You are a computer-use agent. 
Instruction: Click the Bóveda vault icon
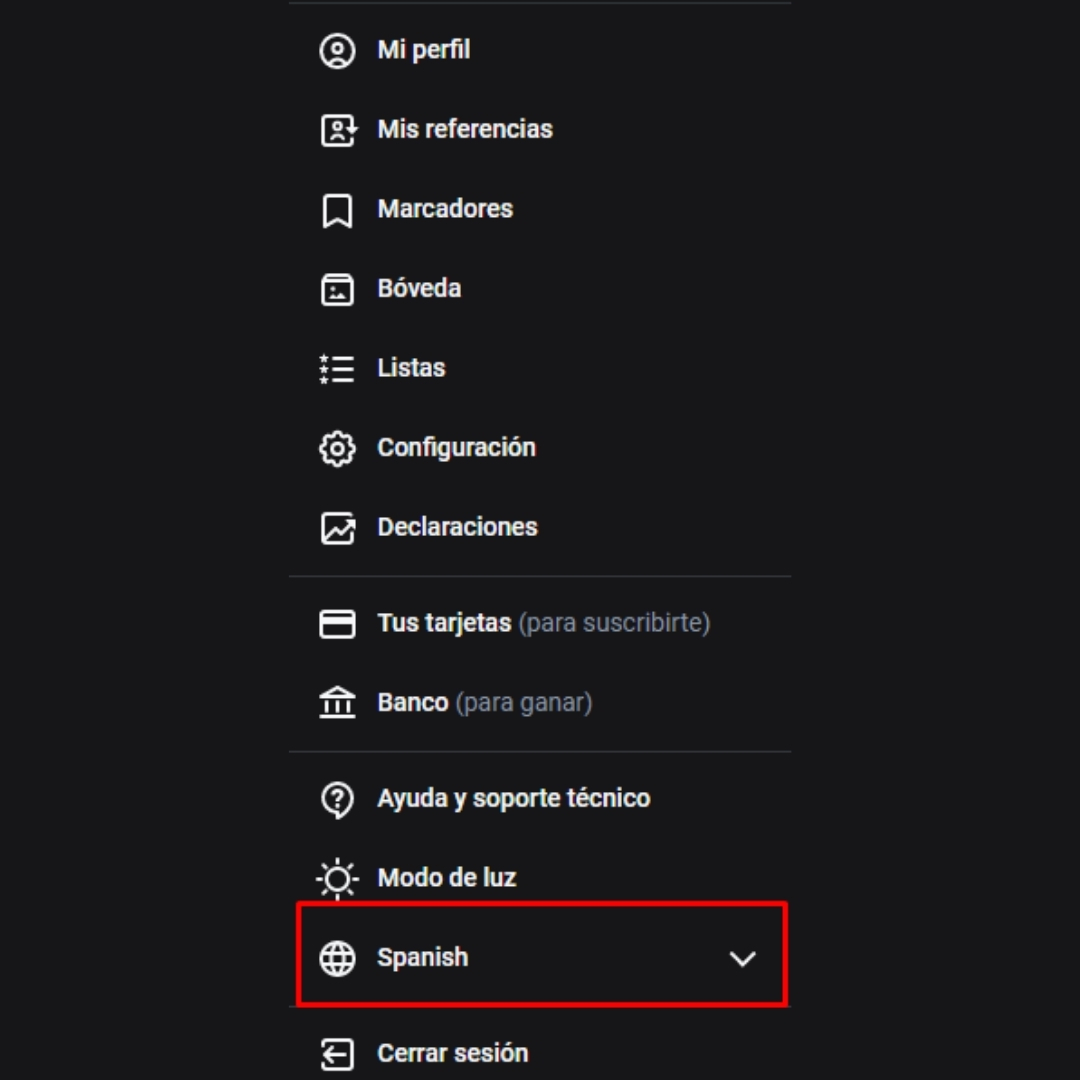[337, 289]
